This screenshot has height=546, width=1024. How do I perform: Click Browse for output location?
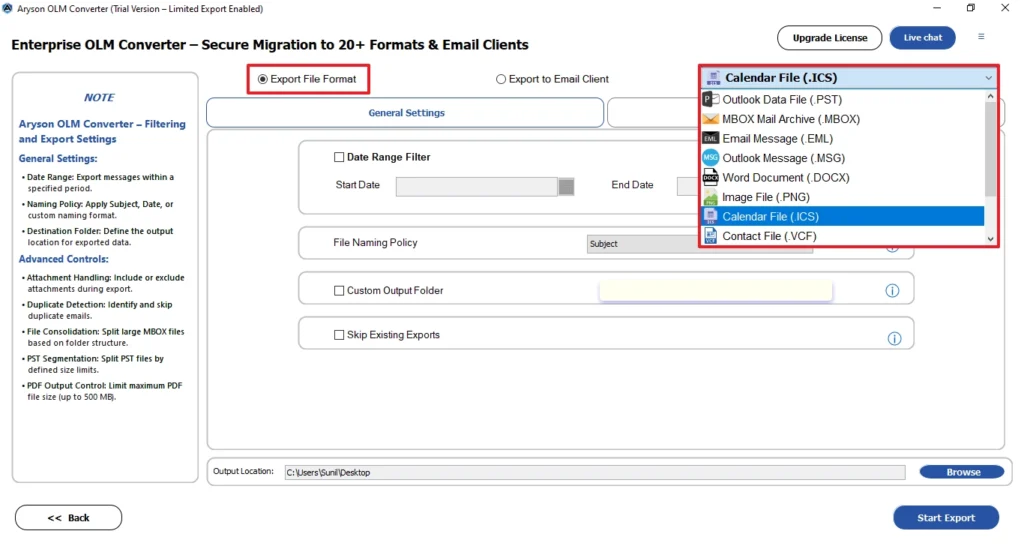tap(962, 472)
